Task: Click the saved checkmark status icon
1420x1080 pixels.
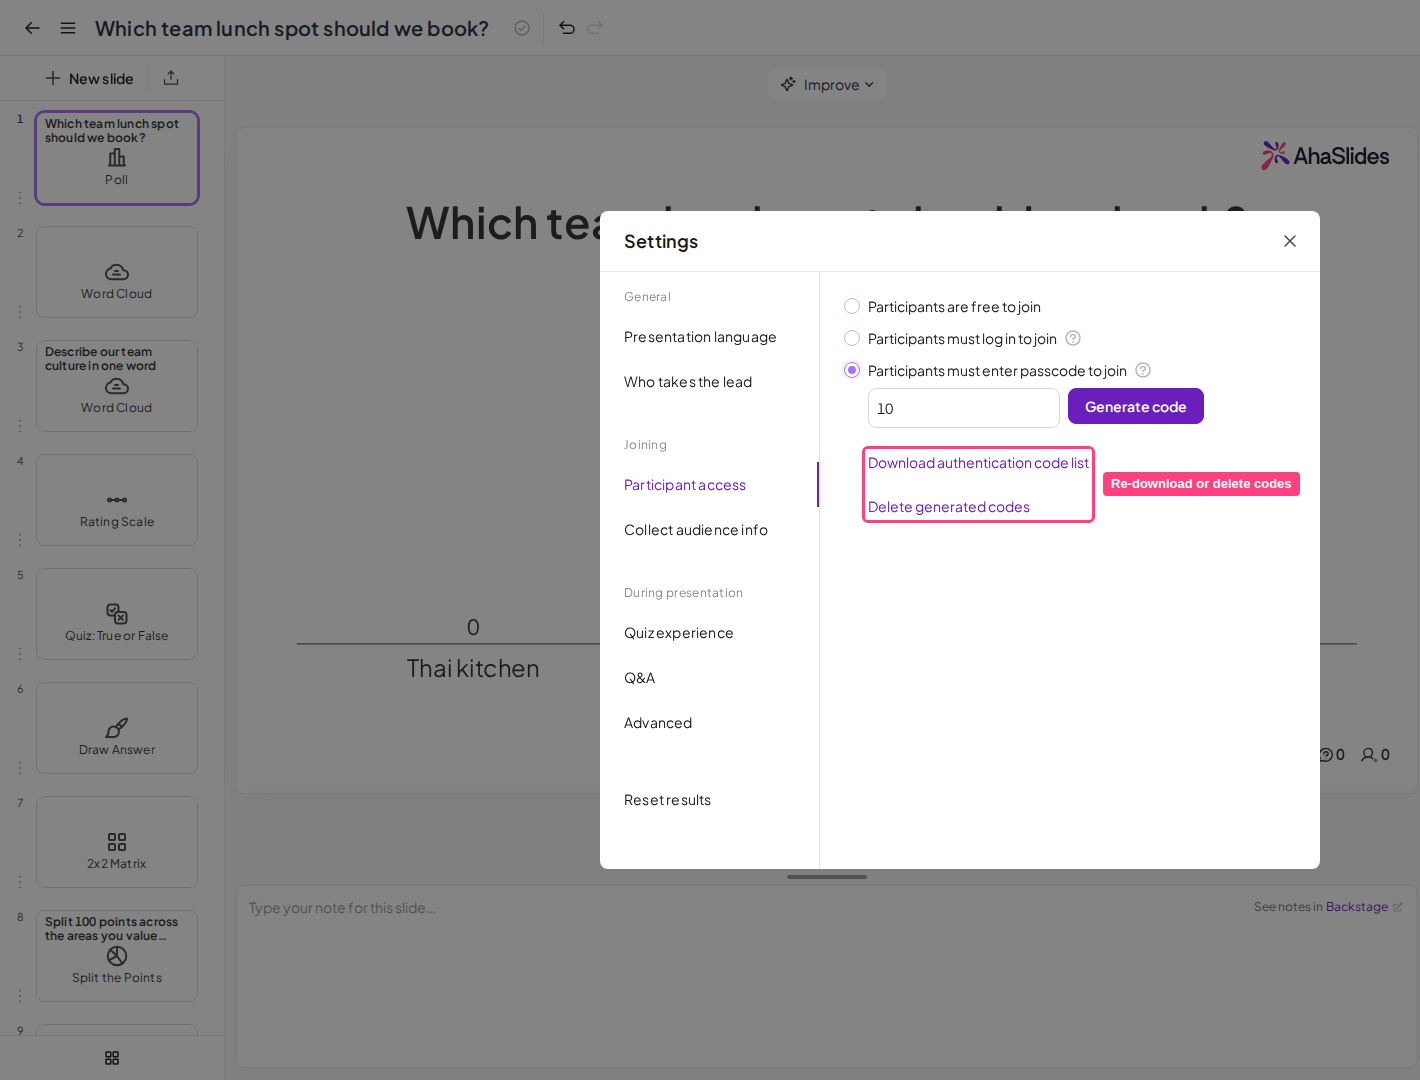Action: coord(522,28)
